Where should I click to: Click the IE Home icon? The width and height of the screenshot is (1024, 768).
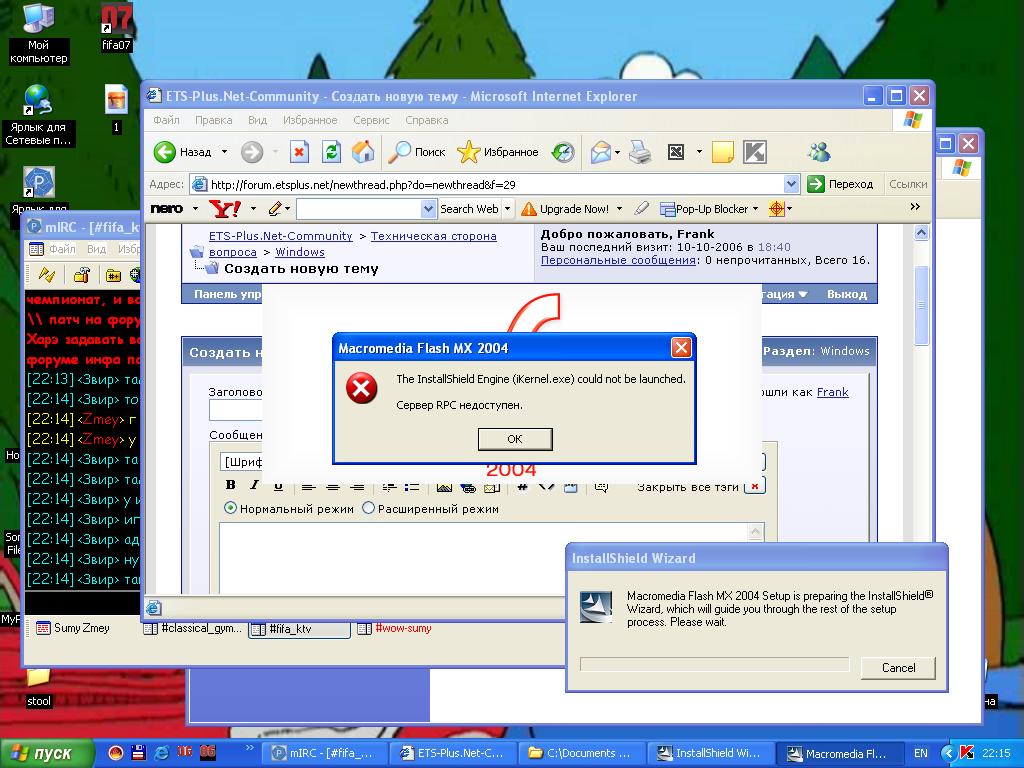(x=363, y=152)
